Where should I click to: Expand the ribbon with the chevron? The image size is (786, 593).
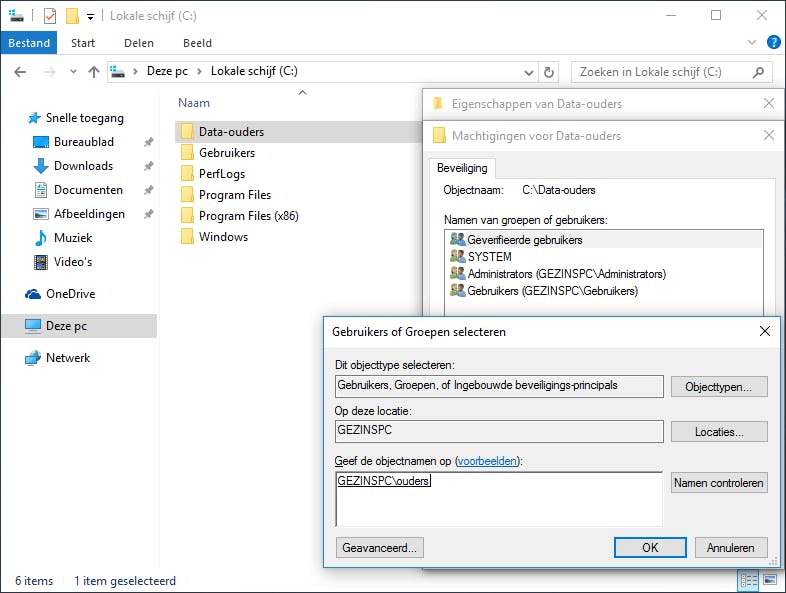point(753,43)
